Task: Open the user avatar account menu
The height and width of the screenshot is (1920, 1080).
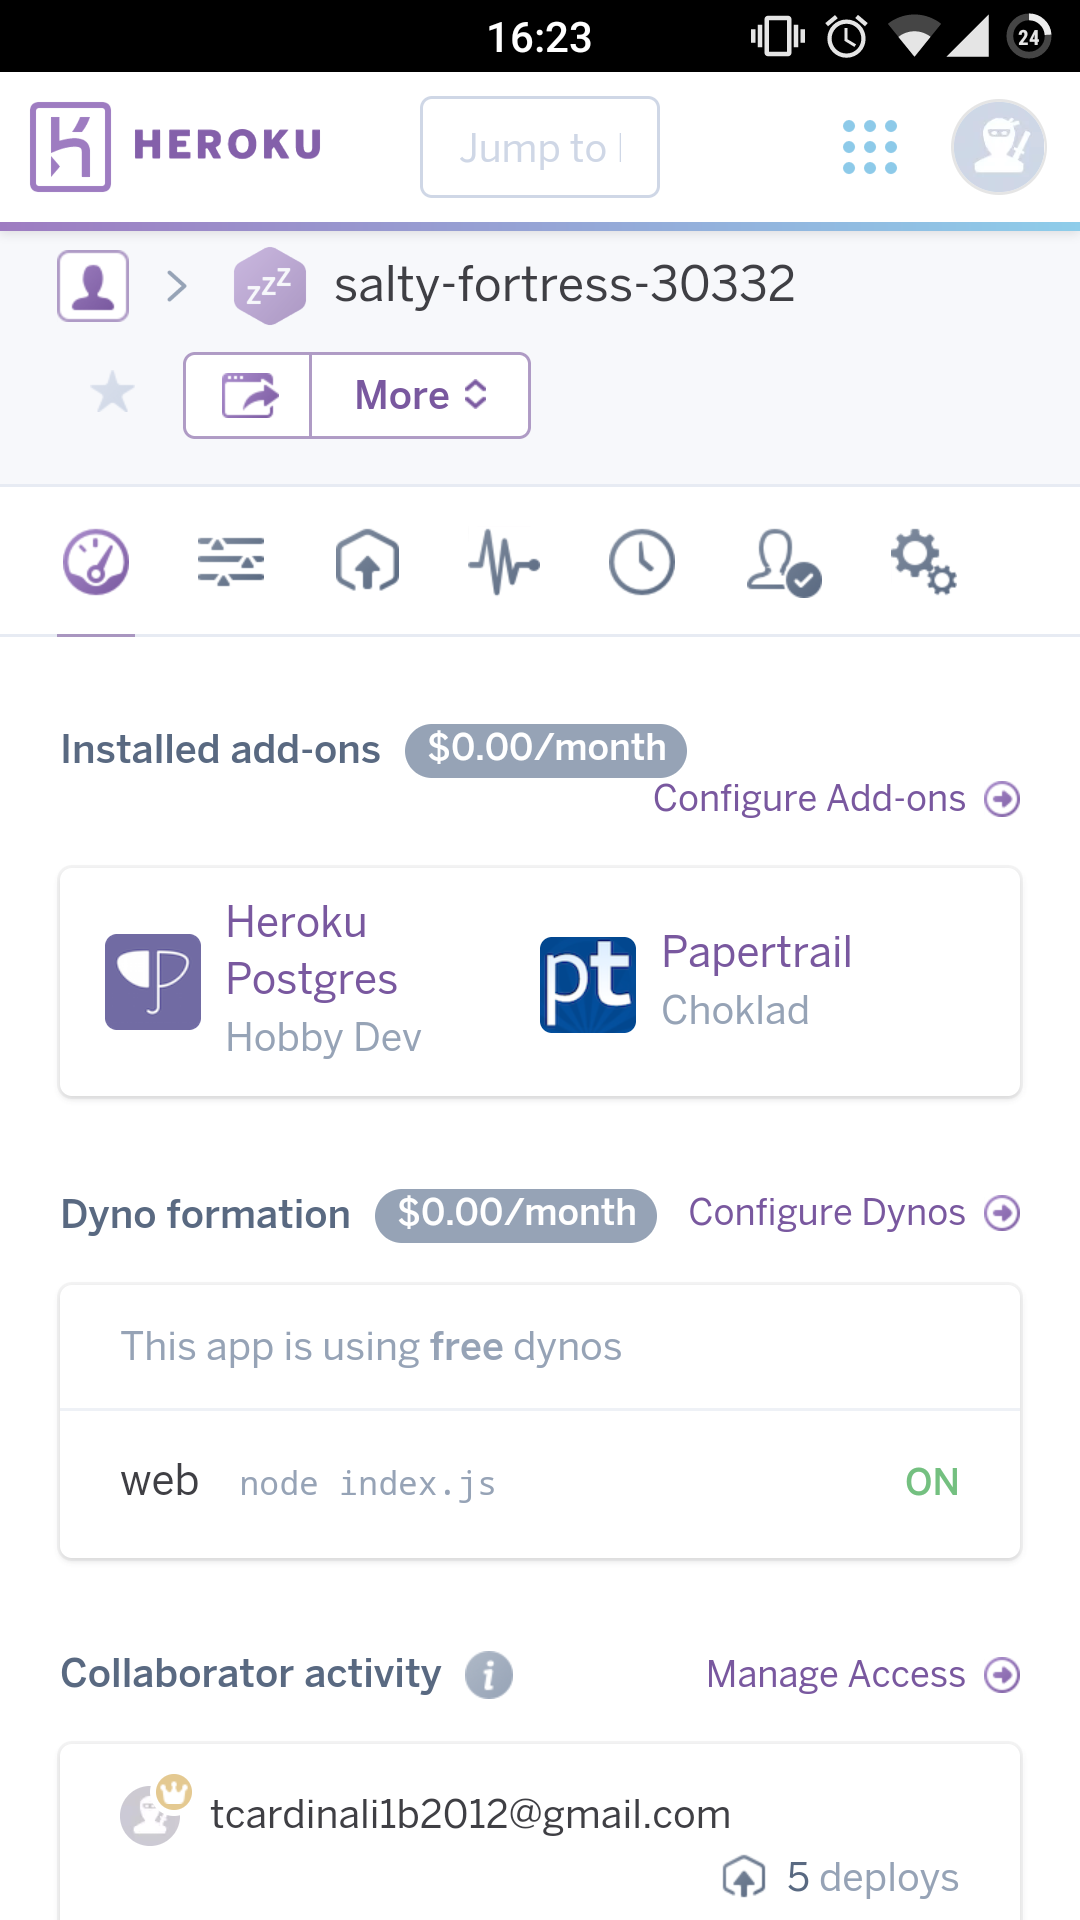Action: pyautogui.click(x=998, y=147)
